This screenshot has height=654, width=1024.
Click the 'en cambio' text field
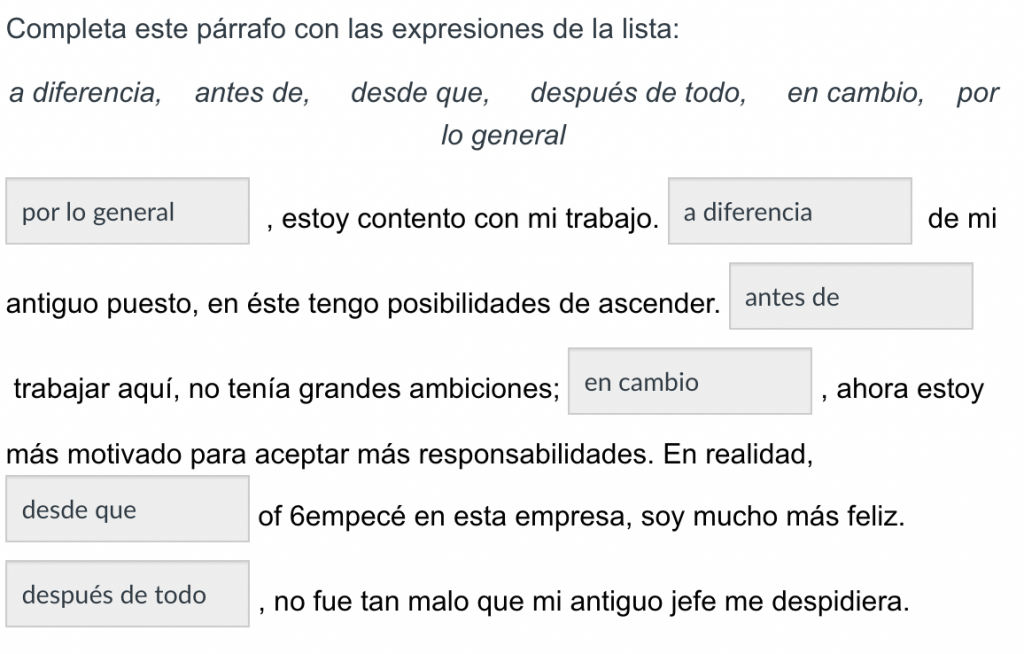click(x=690, y=381)
